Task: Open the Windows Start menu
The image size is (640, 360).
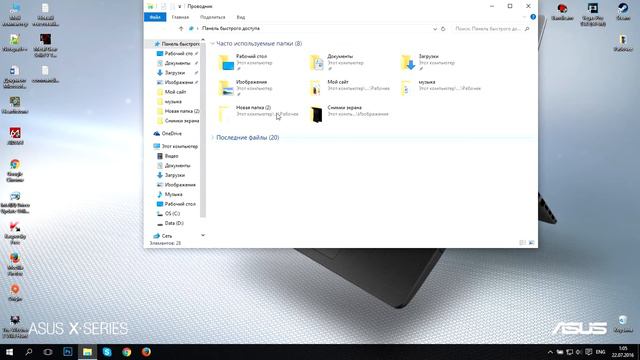Action: coord(9,352)
